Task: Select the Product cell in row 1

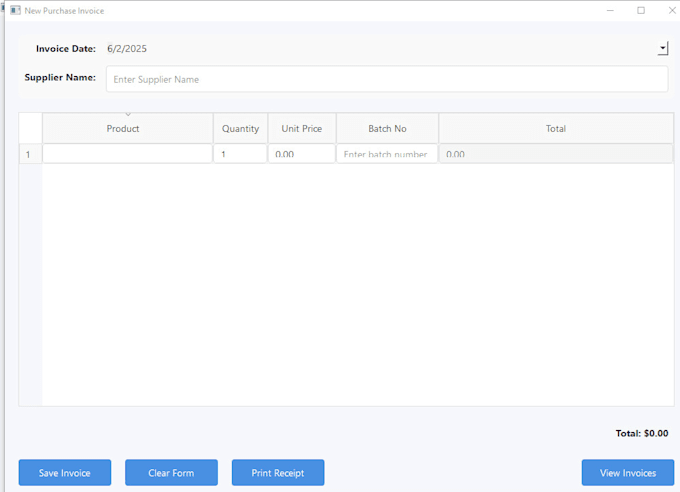Action: pyautogui.click(x=128, y=154)
